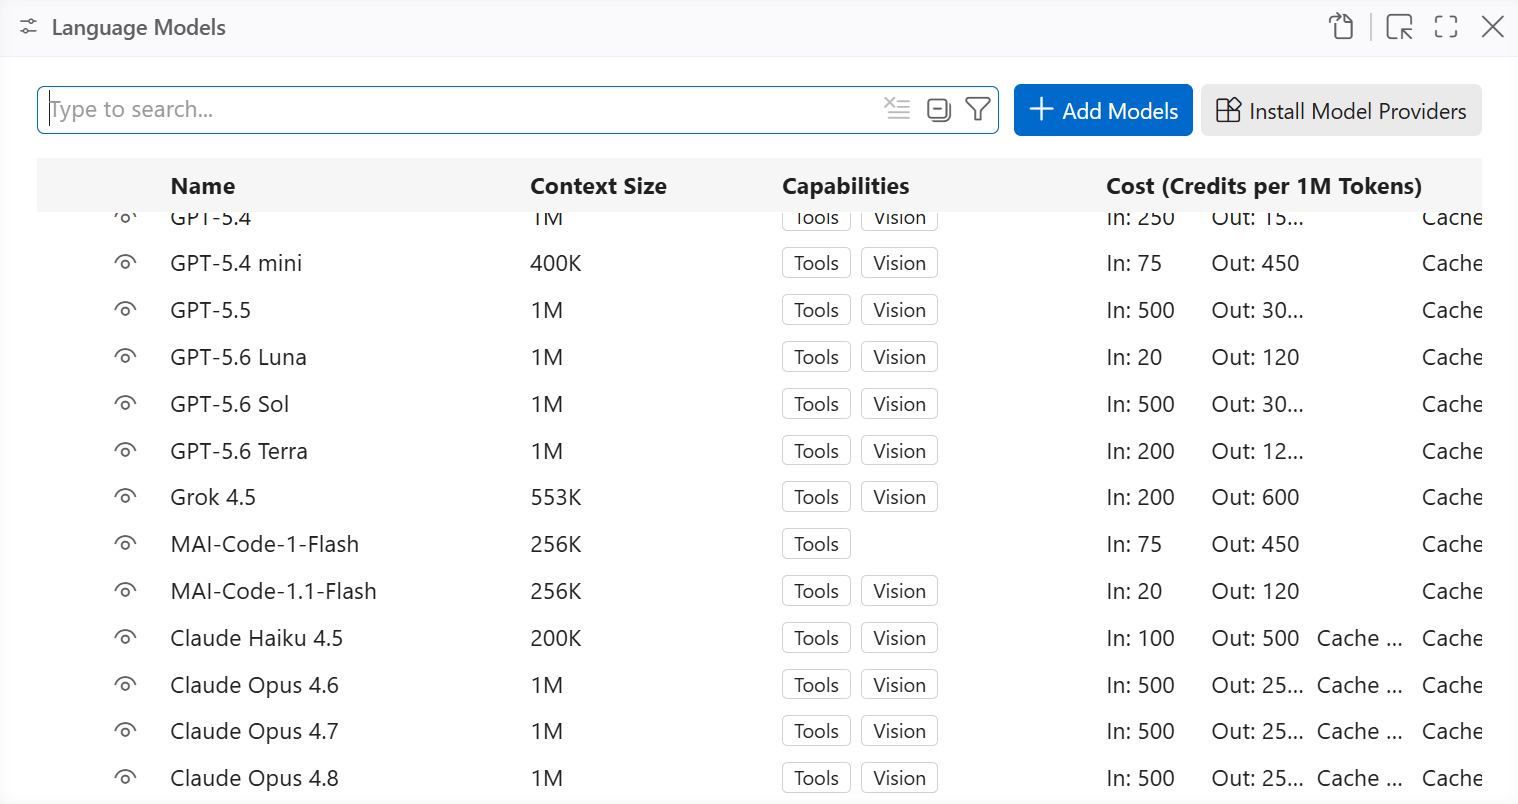Image resolution: width=1518 pixels, height=804 pixels.
Task: Click the open in new window icon
Action: click(1399, 26)
